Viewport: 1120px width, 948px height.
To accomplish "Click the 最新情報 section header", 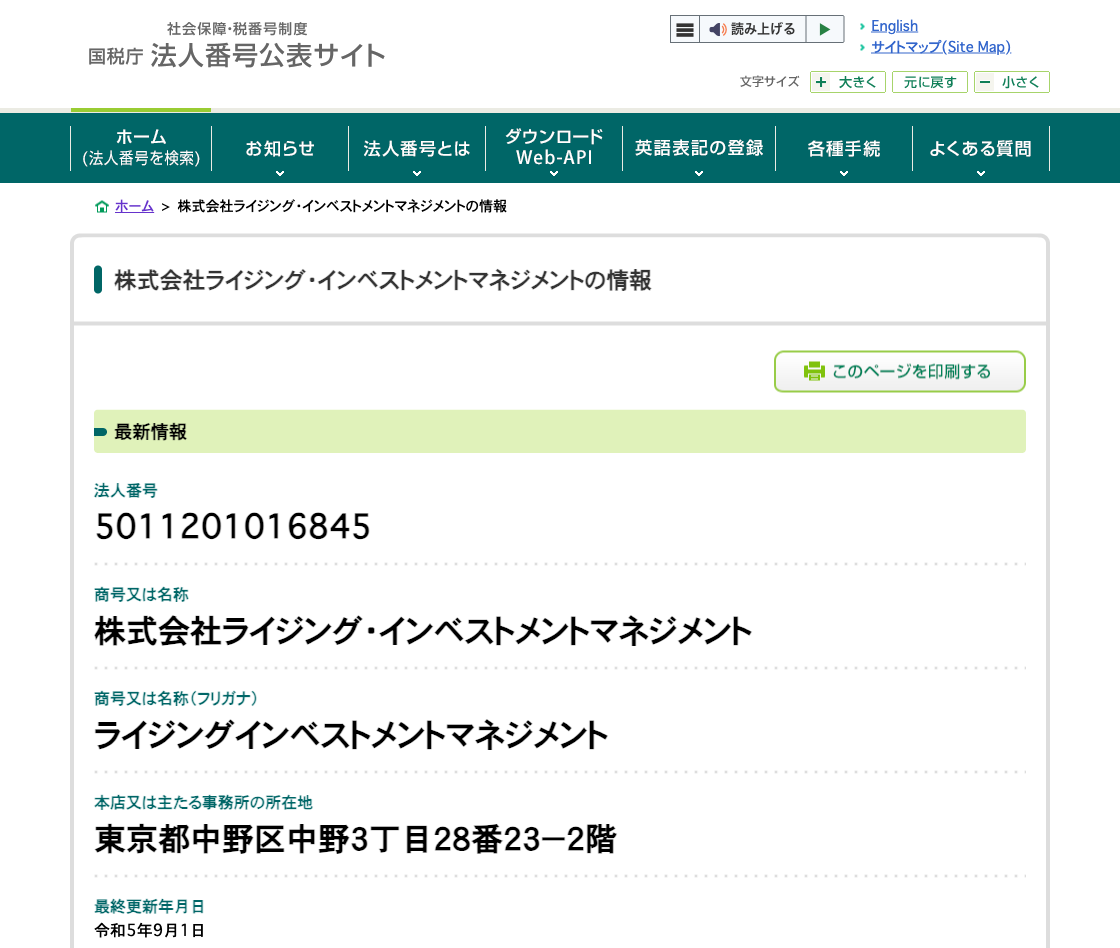I will 560,431.
